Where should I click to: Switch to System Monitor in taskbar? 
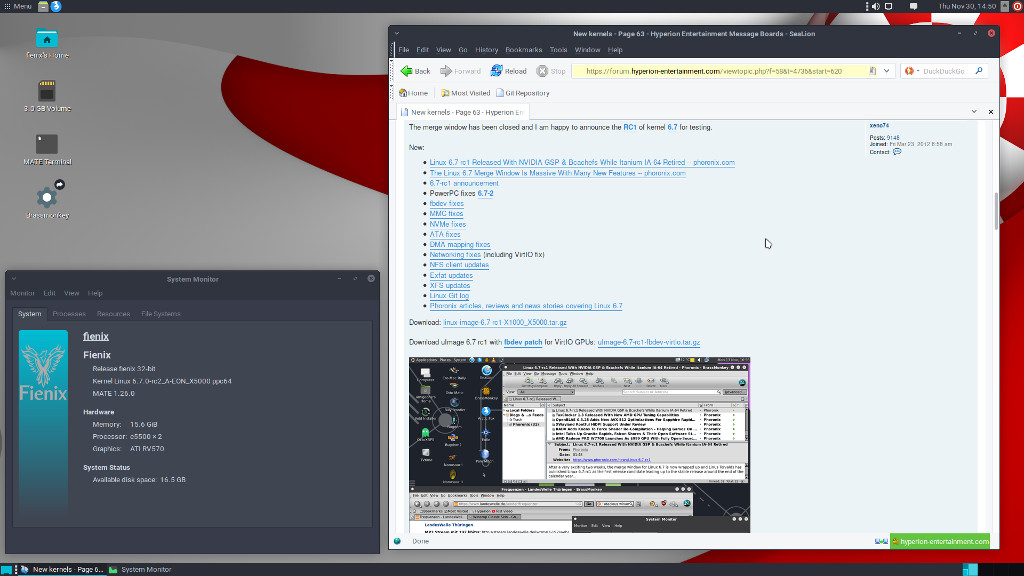140,569
